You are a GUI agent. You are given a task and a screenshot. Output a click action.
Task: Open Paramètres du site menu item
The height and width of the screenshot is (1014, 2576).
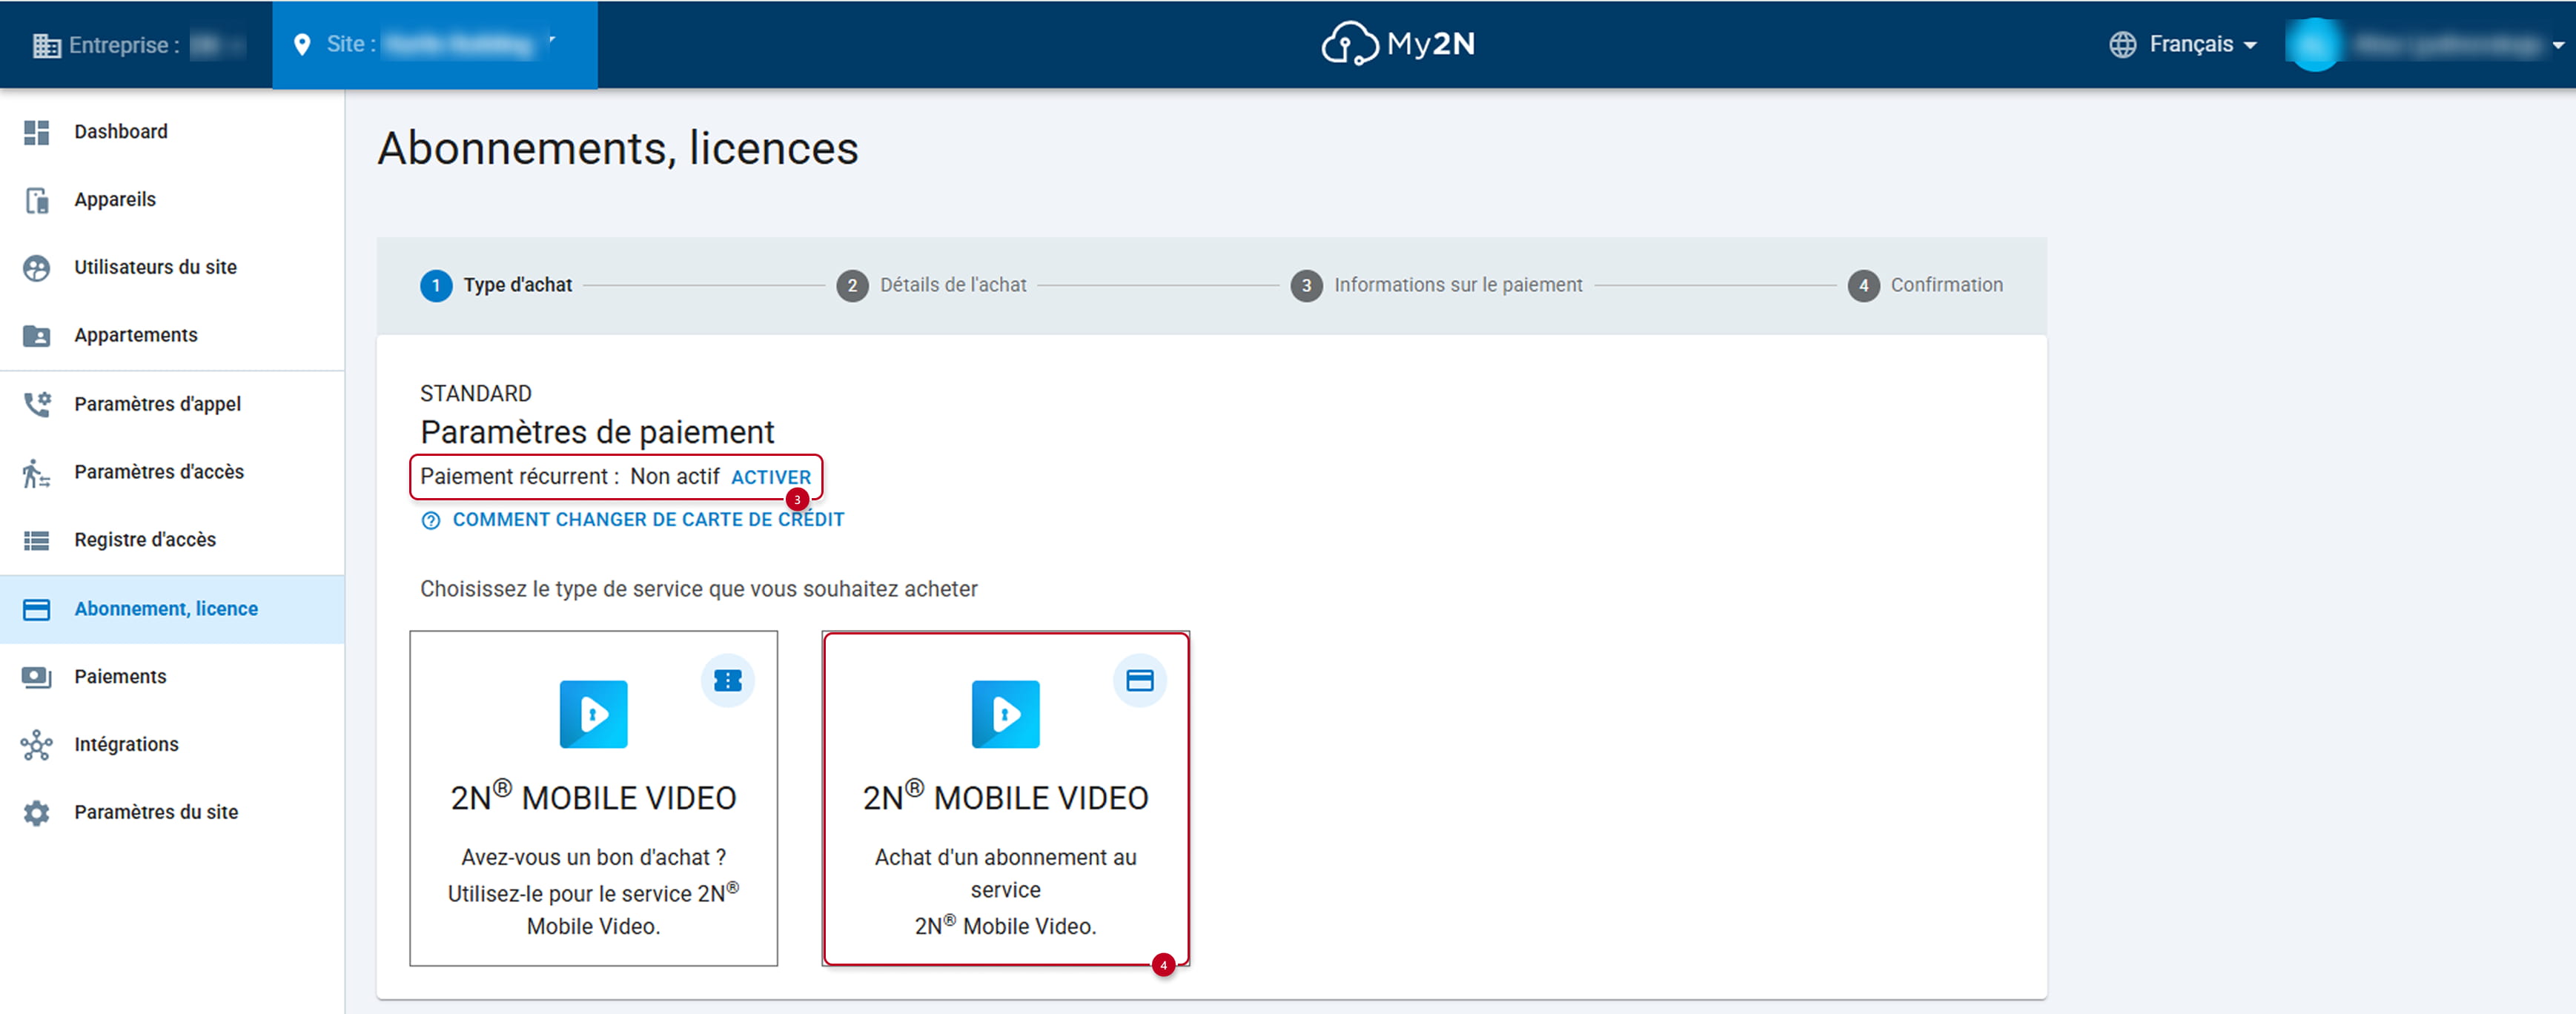172,813
